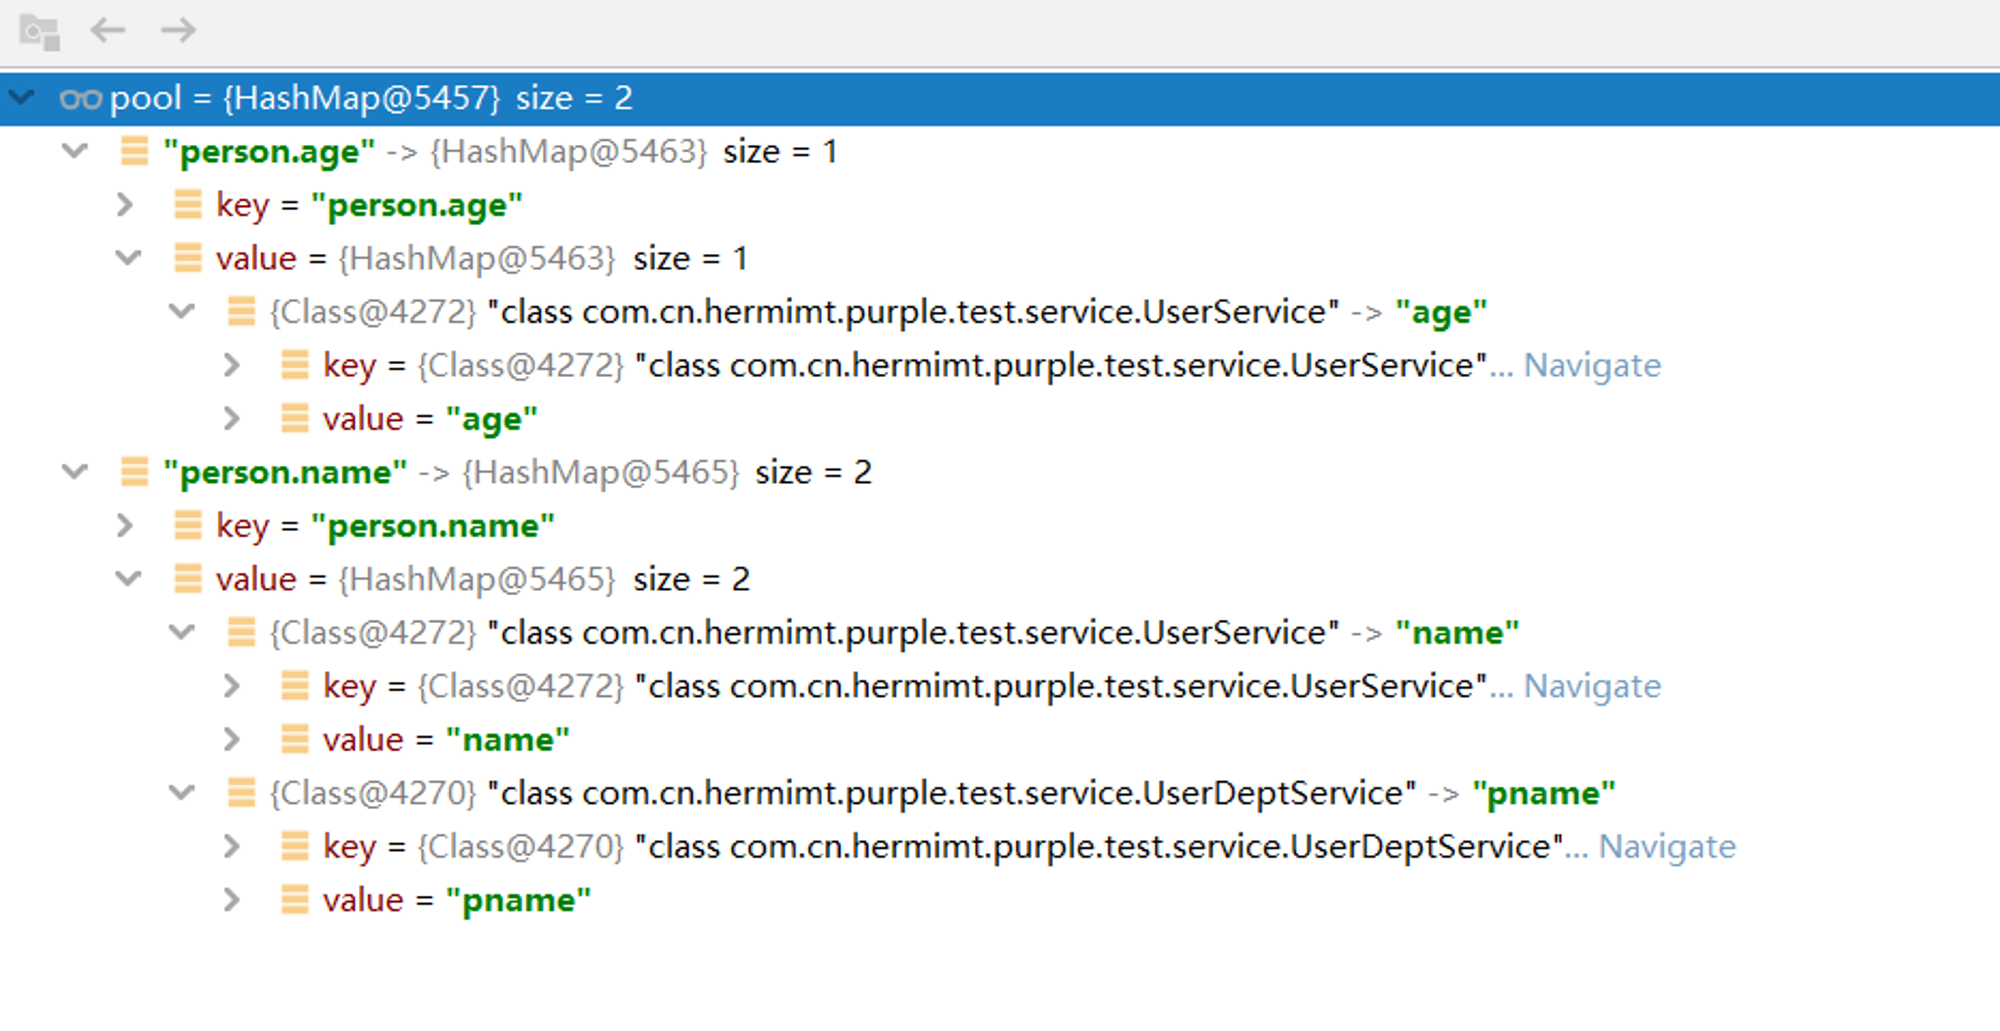Select the "person.age" map entry text
The width and height of the screenshot is (2000, 1031).
(500, 152)
